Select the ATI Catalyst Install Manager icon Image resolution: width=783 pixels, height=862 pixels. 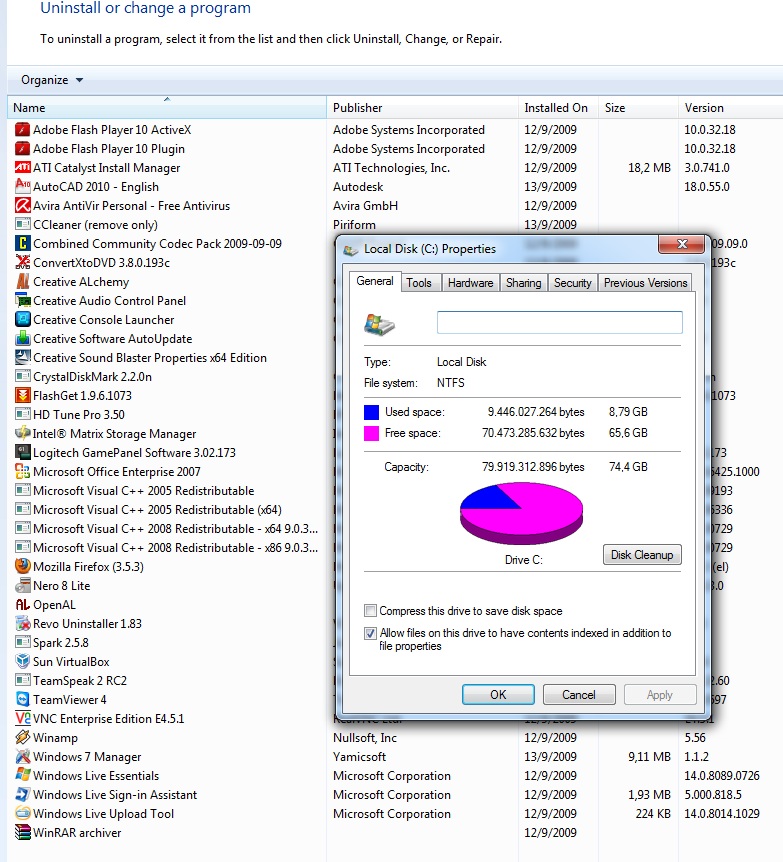(x=23, y=168)
